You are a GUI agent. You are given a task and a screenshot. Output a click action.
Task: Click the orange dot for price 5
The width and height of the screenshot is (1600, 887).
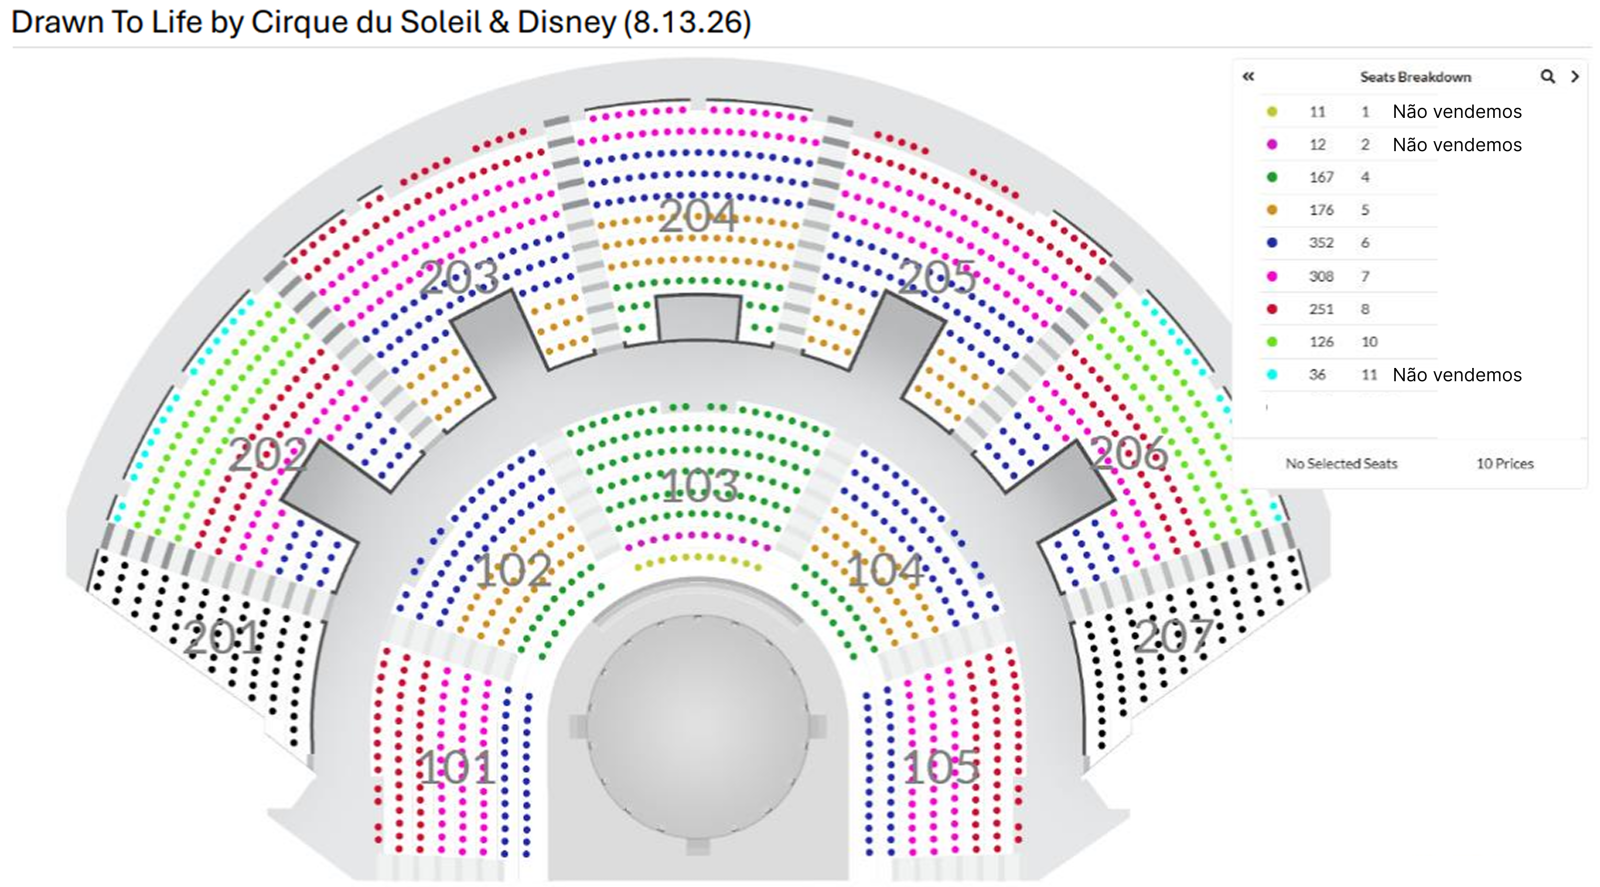[x=1272, y=210]
